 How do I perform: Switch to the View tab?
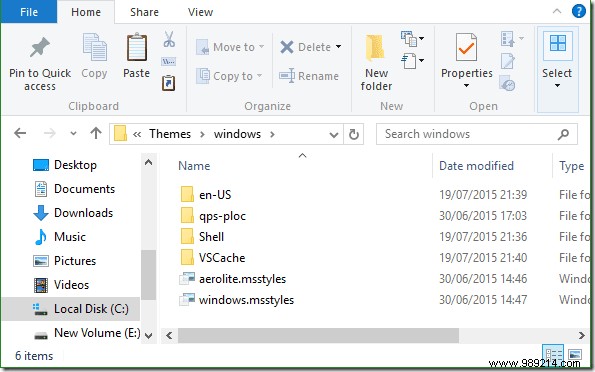(200, 12)
